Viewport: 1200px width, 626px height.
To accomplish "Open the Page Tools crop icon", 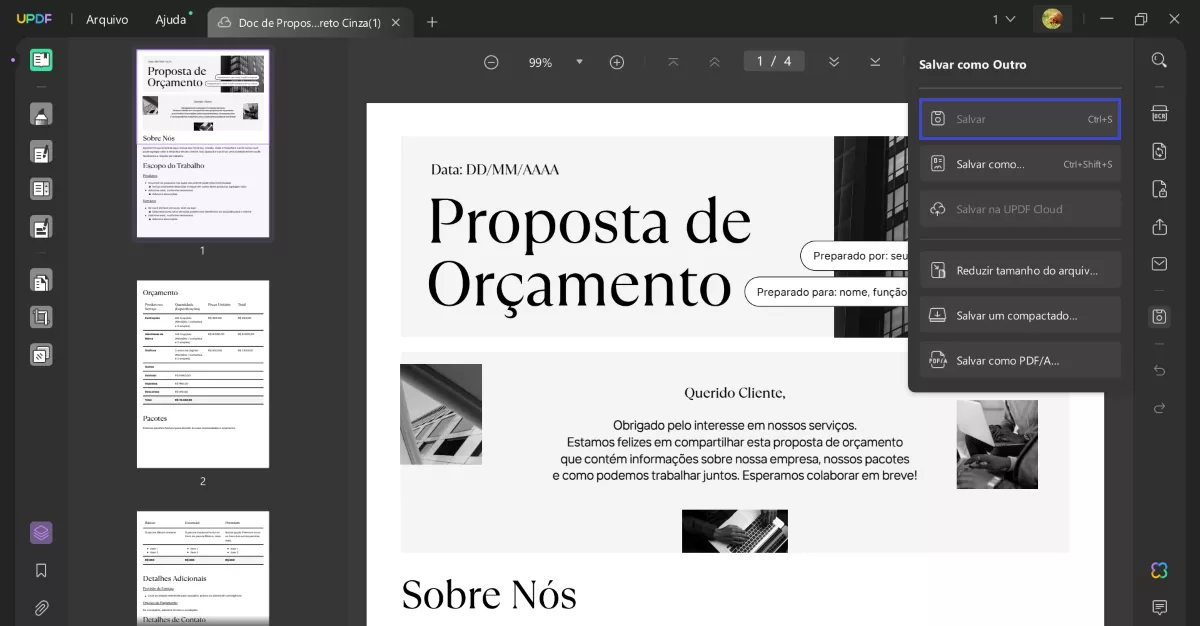I will point(41,317).
